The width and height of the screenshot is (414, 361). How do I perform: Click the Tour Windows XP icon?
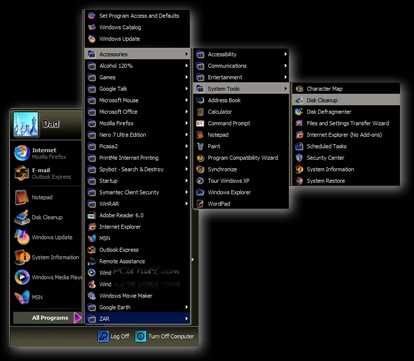click(200, 181)
